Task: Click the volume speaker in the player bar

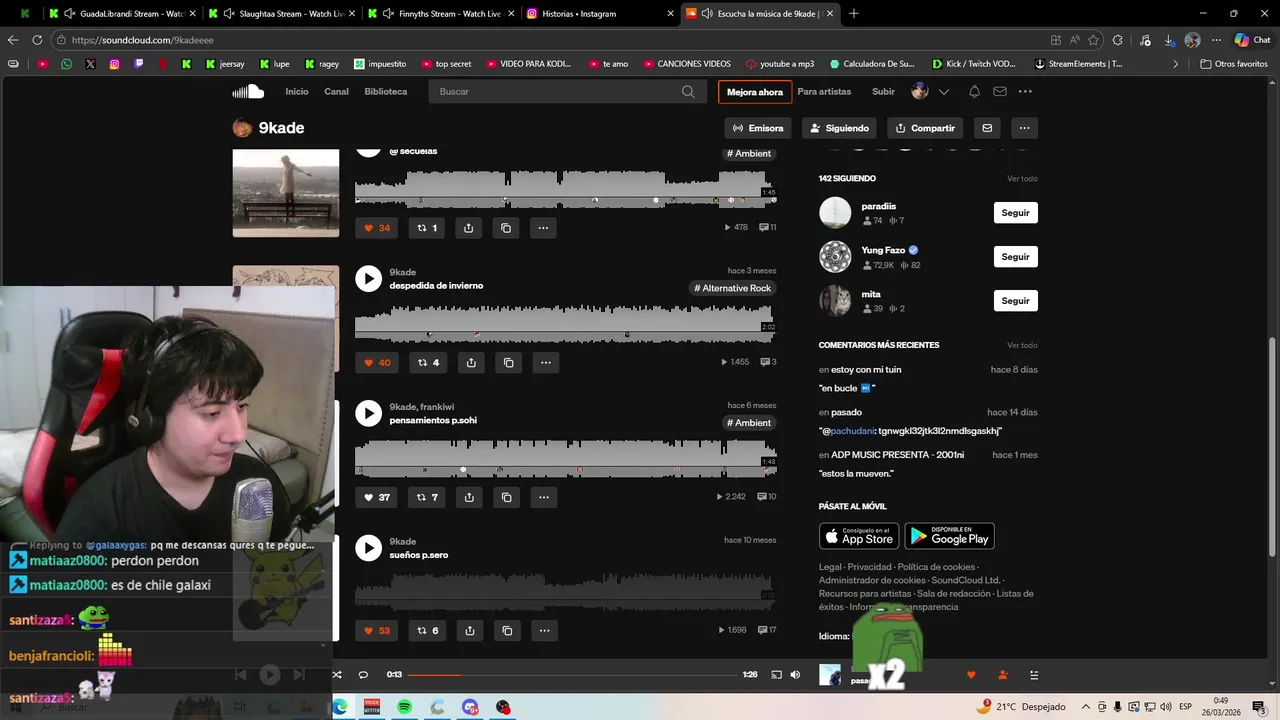Action: tap(795, 675)
